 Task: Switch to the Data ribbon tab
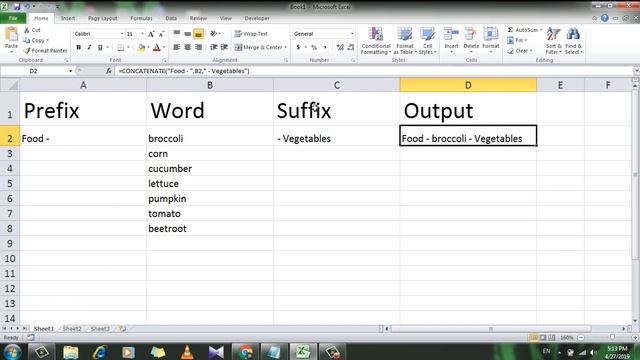(171, 18)
